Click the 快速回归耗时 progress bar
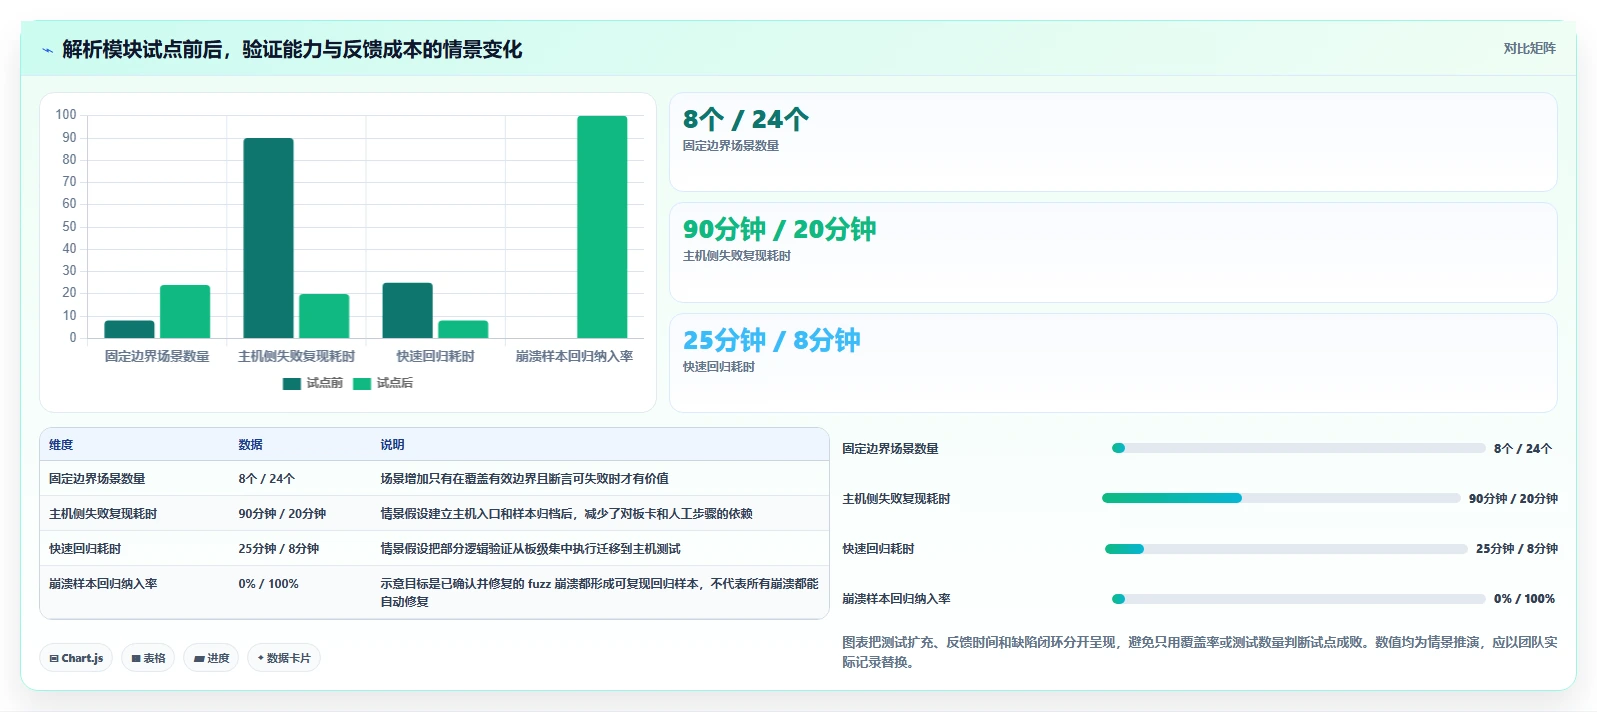Image resolution: width=1597 pixels, height=712 pixels. click(1286, 549)
